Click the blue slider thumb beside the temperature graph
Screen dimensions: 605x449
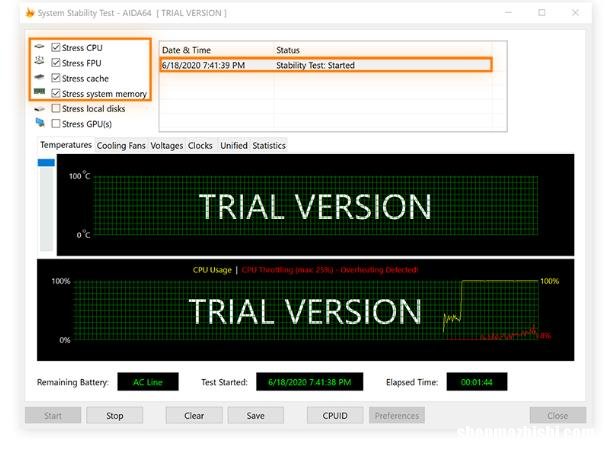pyautogui.click(x=46, y=162)
